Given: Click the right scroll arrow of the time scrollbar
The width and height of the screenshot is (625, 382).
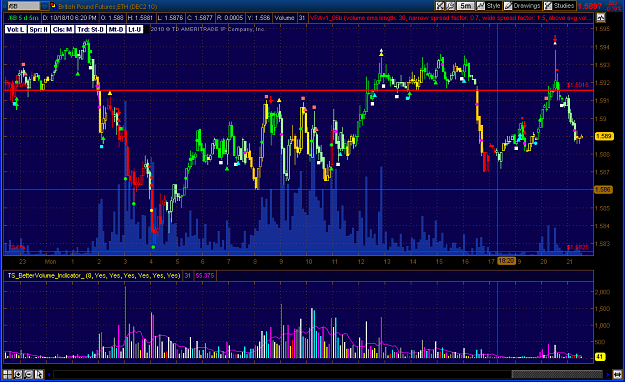Looking at the screenshot, I should (607, 374).
